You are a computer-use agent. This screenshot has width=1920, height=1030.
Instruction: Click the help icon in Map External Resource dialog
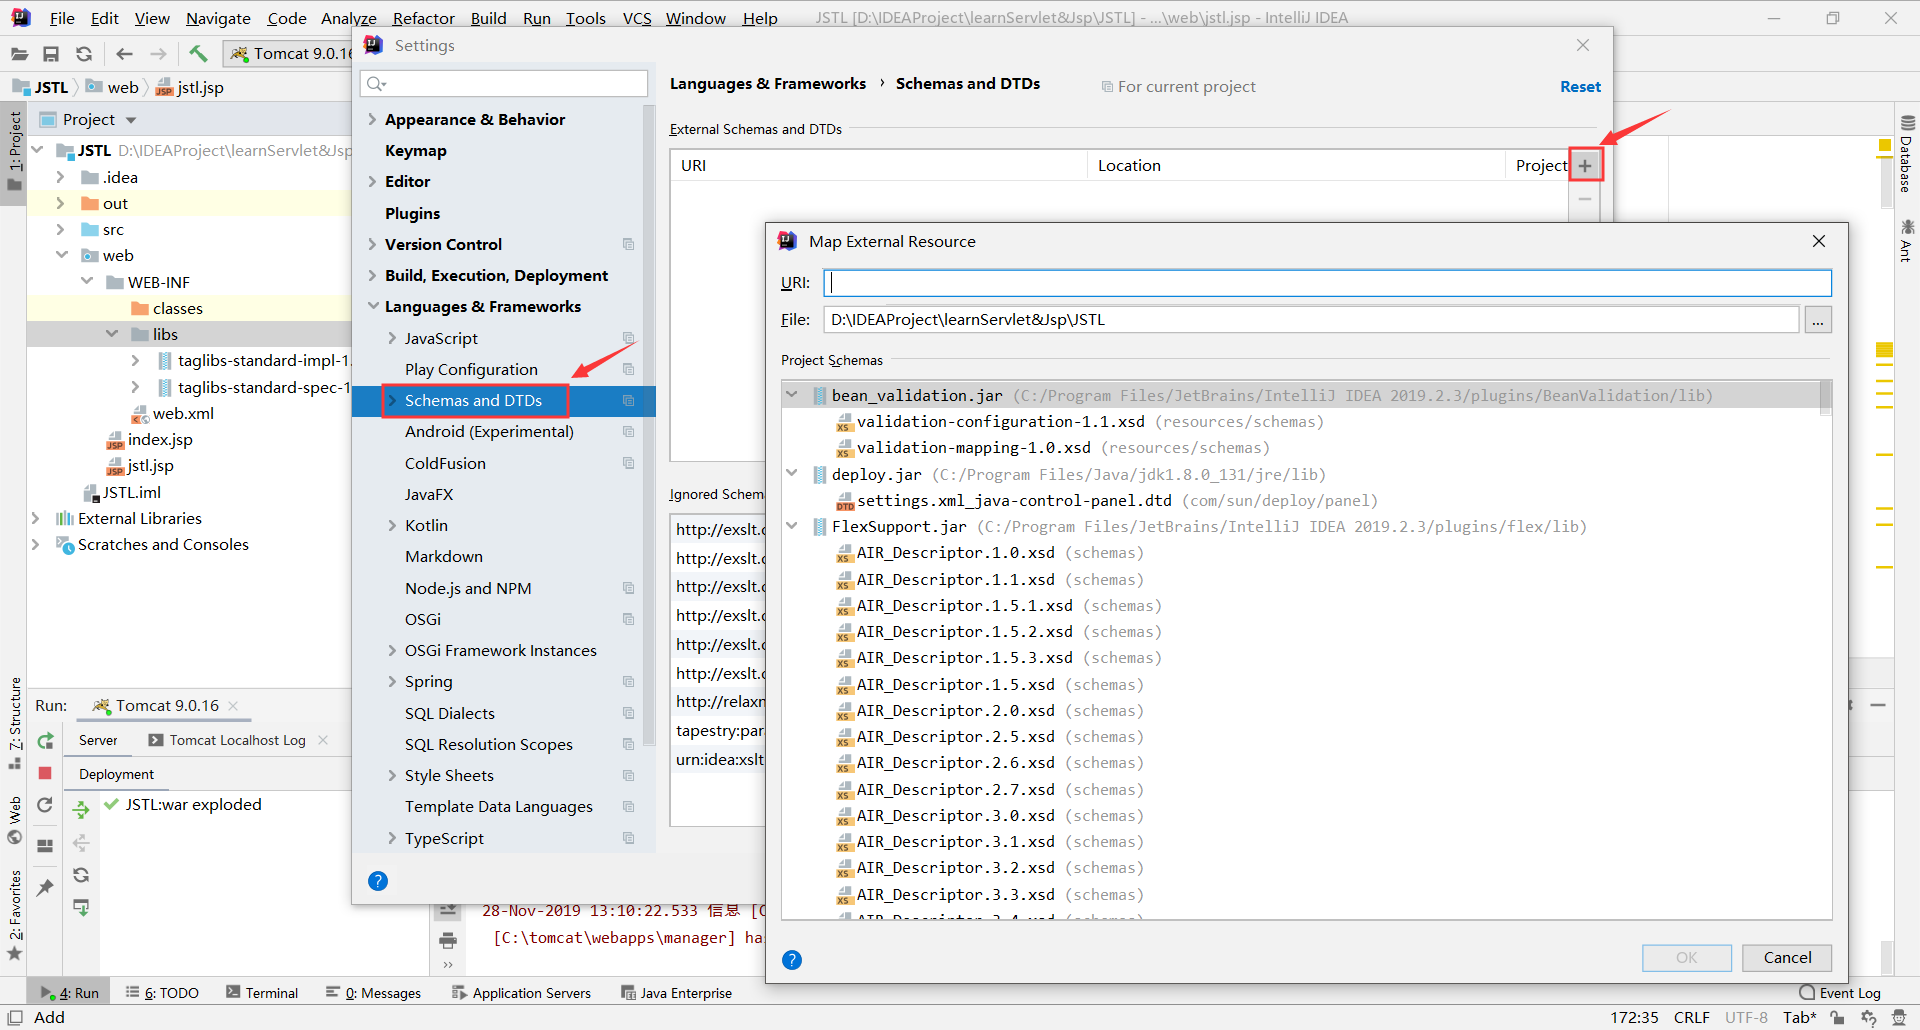point(791,960)
